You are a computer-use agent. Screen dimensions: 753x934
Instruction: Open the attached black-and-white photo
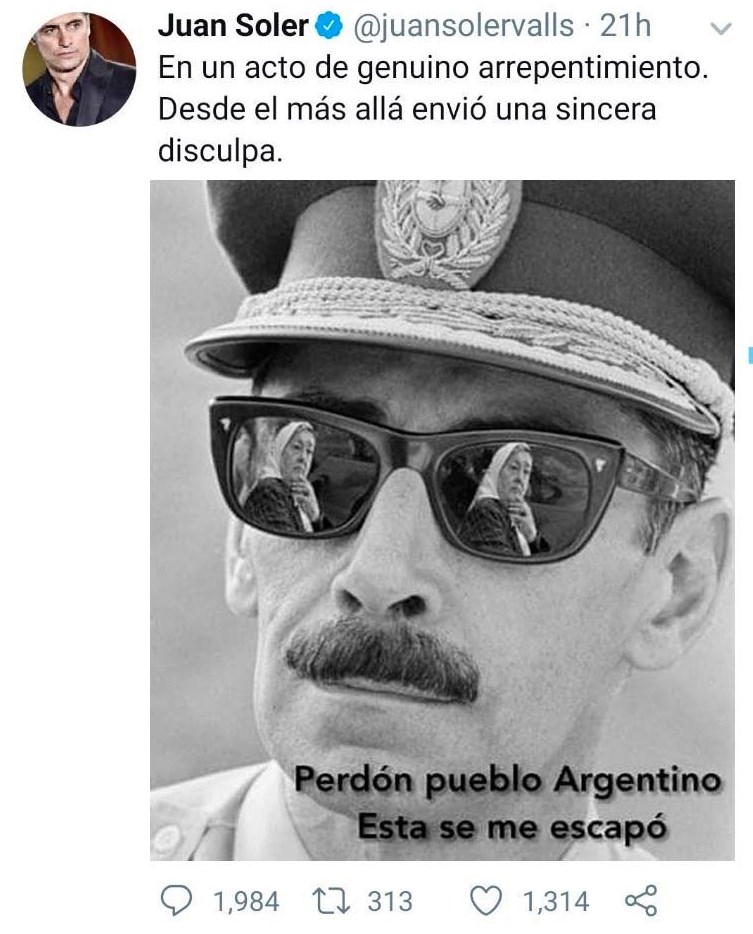pyautogui.click(x=442, y=520)
